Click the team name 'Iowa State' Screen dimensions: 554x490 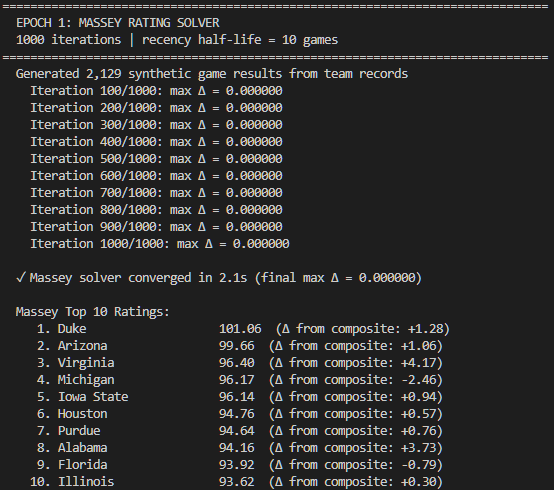[93, 397]
